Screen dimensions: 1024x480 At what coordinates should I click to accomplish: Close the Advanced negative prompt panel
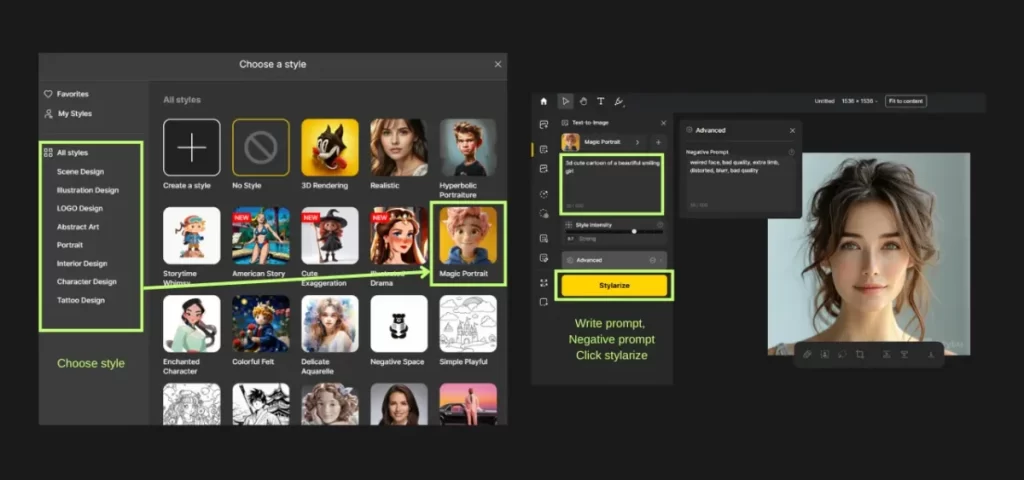[x=792, y=131]
